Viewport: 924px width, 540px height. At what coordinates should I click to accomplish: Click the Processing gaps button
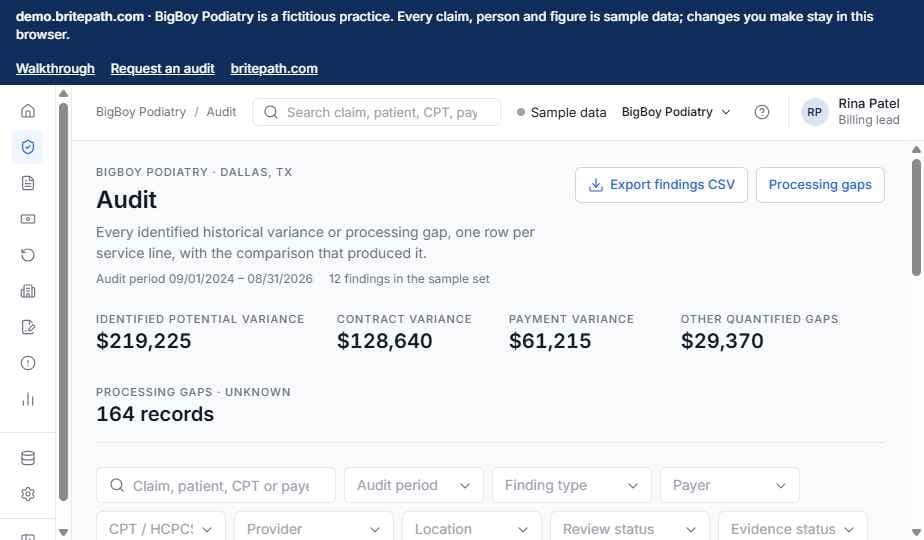click(x=820, y=185)
